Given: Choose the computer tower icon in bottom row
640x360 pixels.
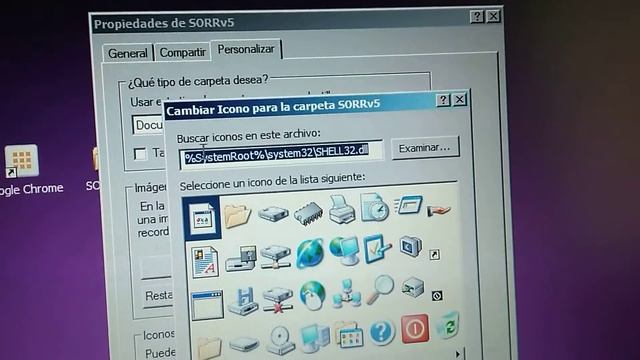Looking at the screenshot, I should point(315,338).
